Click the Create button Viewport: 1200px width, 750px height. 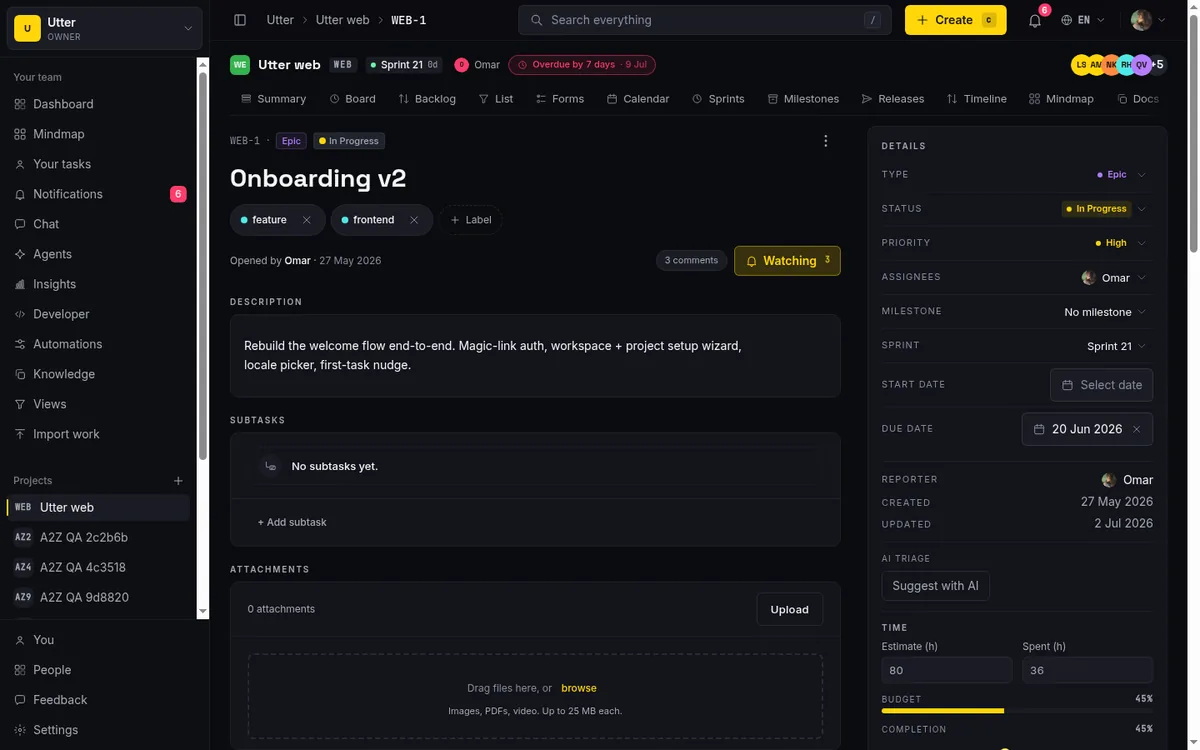956,20
